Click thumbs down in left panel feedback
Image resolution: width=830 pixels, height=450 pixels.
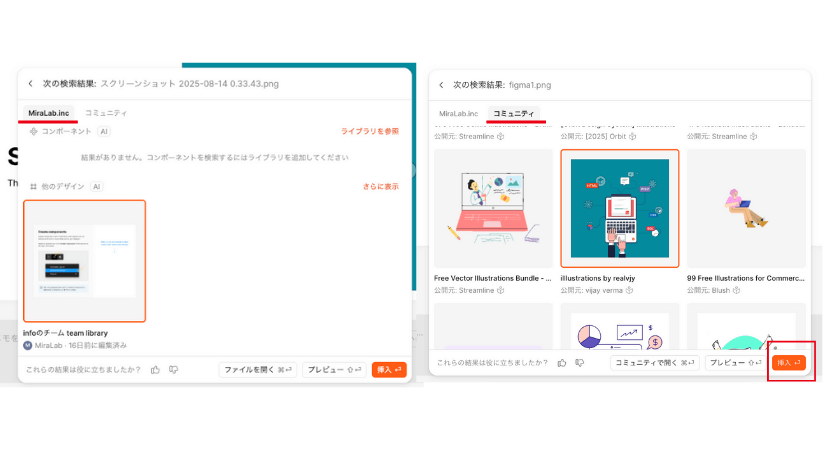click(174, 370)
